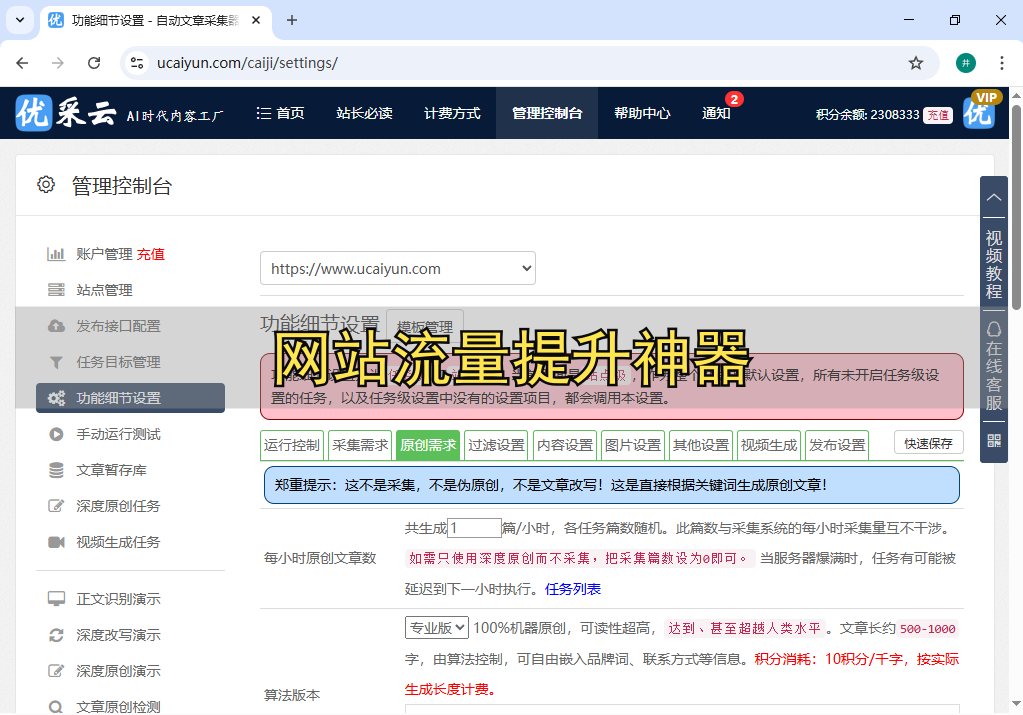Switch to 内容设置 tab
Screen dimensions: 1023x715
[x=564, y=445]
